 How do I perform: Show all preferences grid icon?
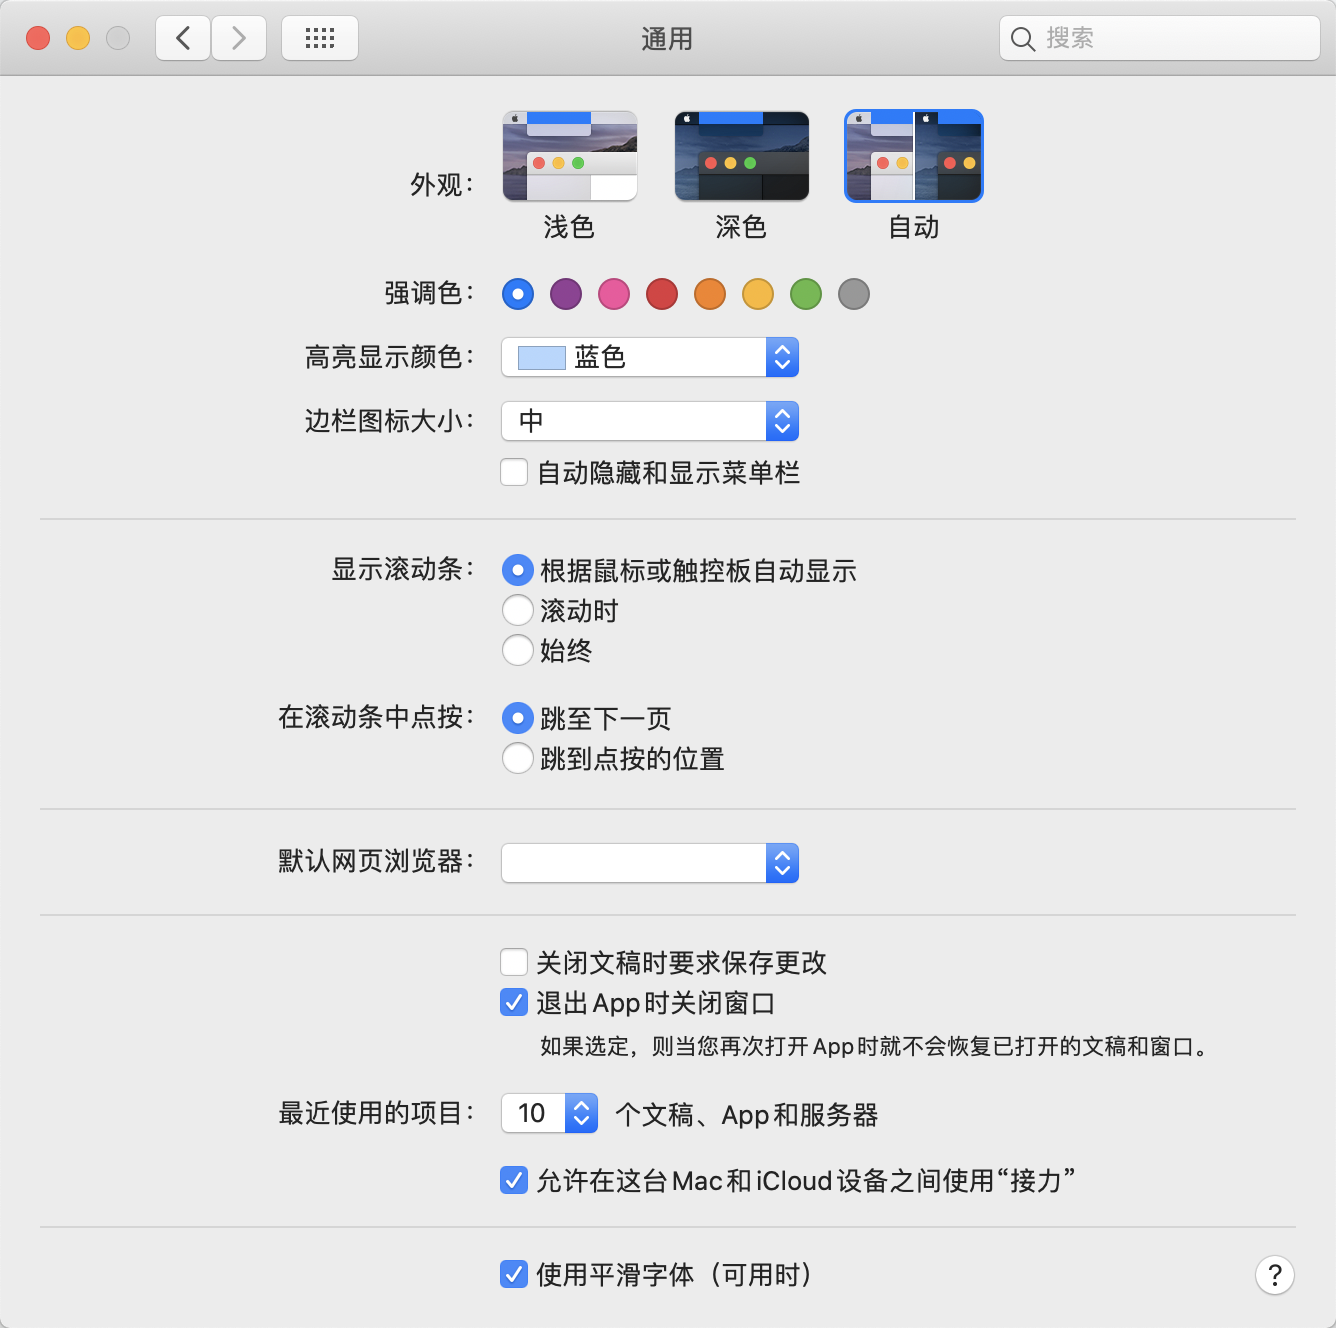point(320,39)
